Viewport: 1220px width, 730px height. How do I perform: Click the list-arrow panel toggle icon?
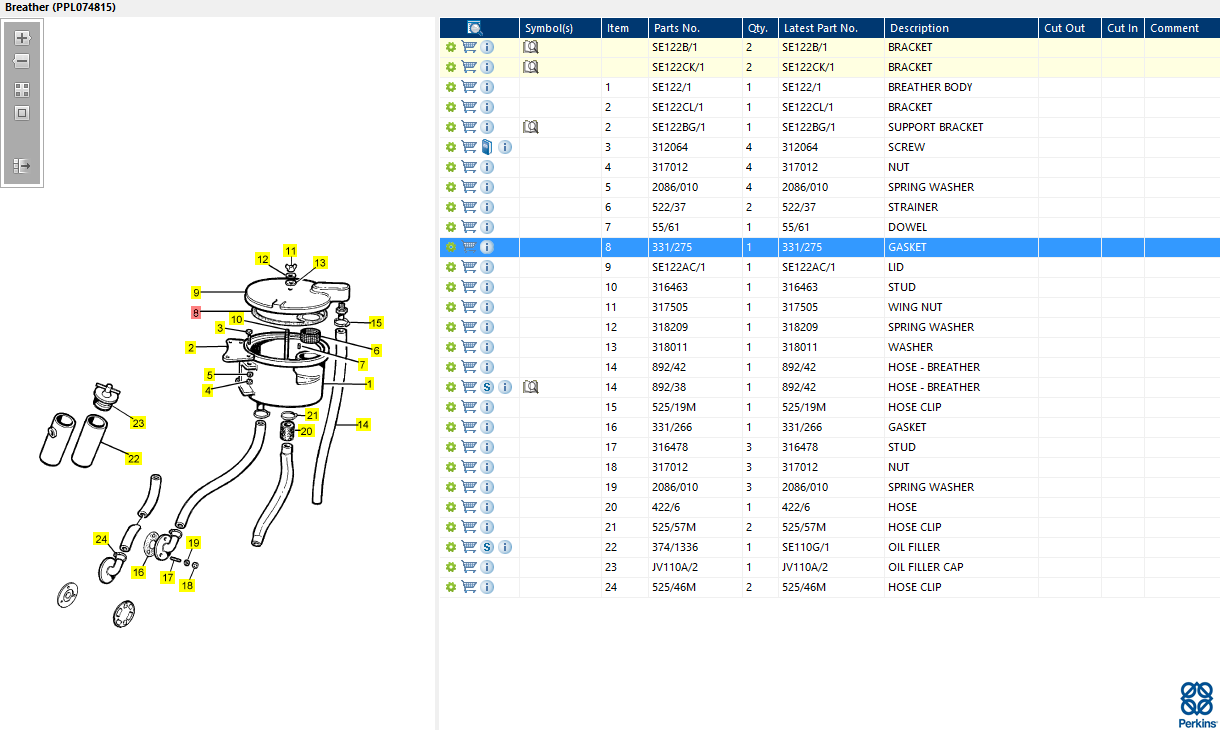[22, 166]
